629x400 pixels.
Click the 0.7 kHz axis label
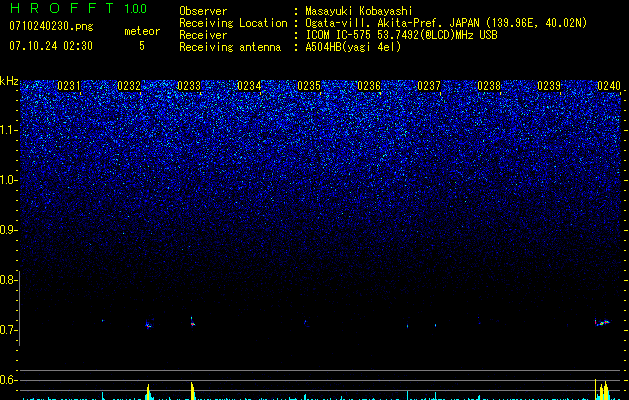tap(8, 330)
